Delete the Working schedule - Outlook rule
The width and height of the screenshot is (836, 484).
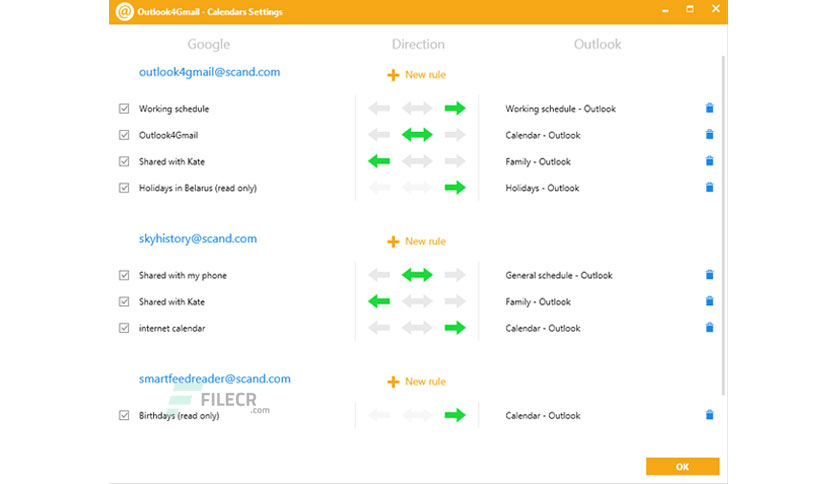[x=709, y=108]
